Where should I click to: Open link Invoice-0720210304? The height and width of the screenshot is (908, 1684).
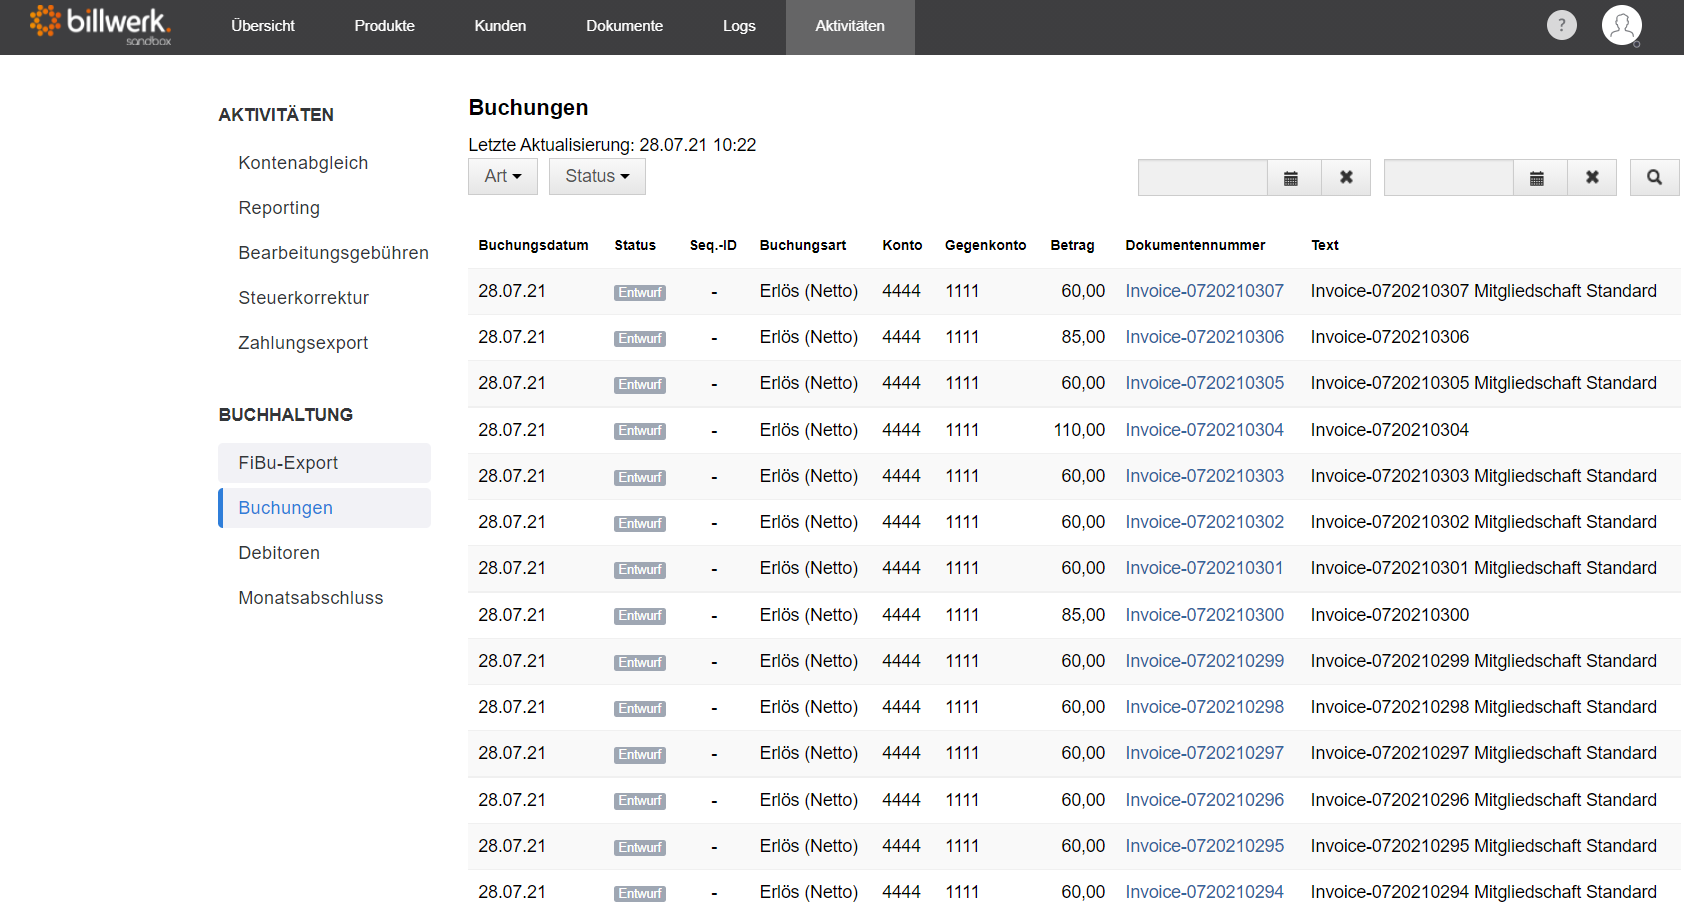pyautogui.click(x=1204, y=430)
